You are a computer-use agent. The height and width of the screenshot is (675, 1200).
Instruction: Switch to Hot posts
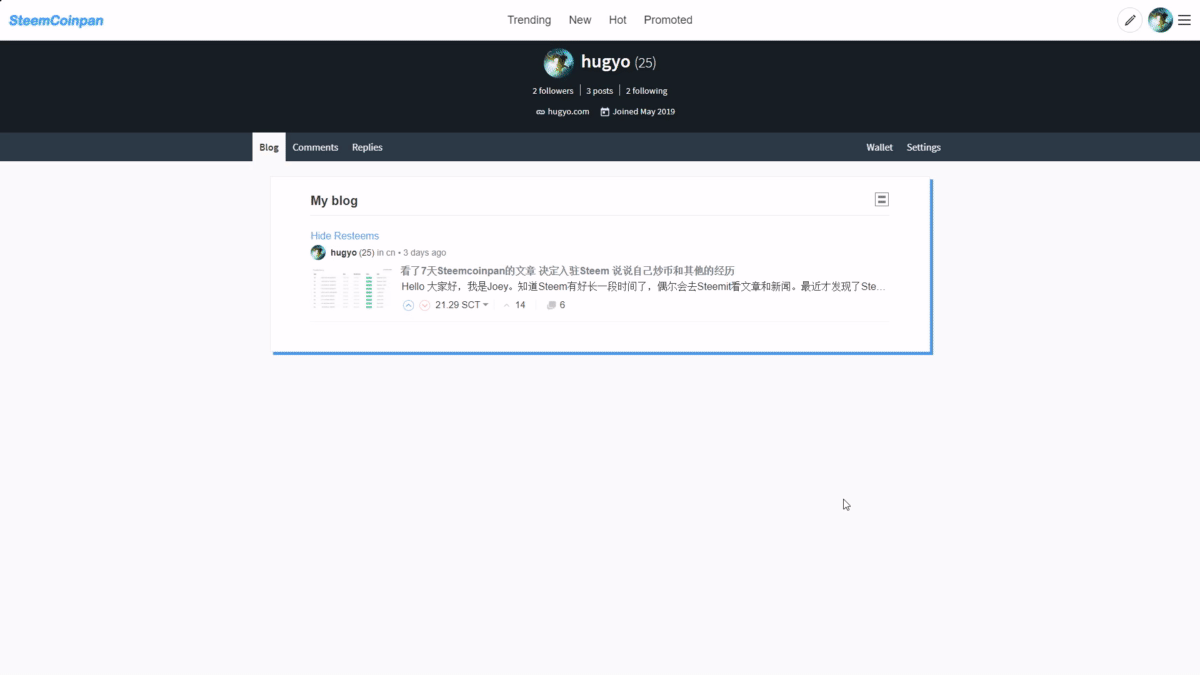(618, 20)
